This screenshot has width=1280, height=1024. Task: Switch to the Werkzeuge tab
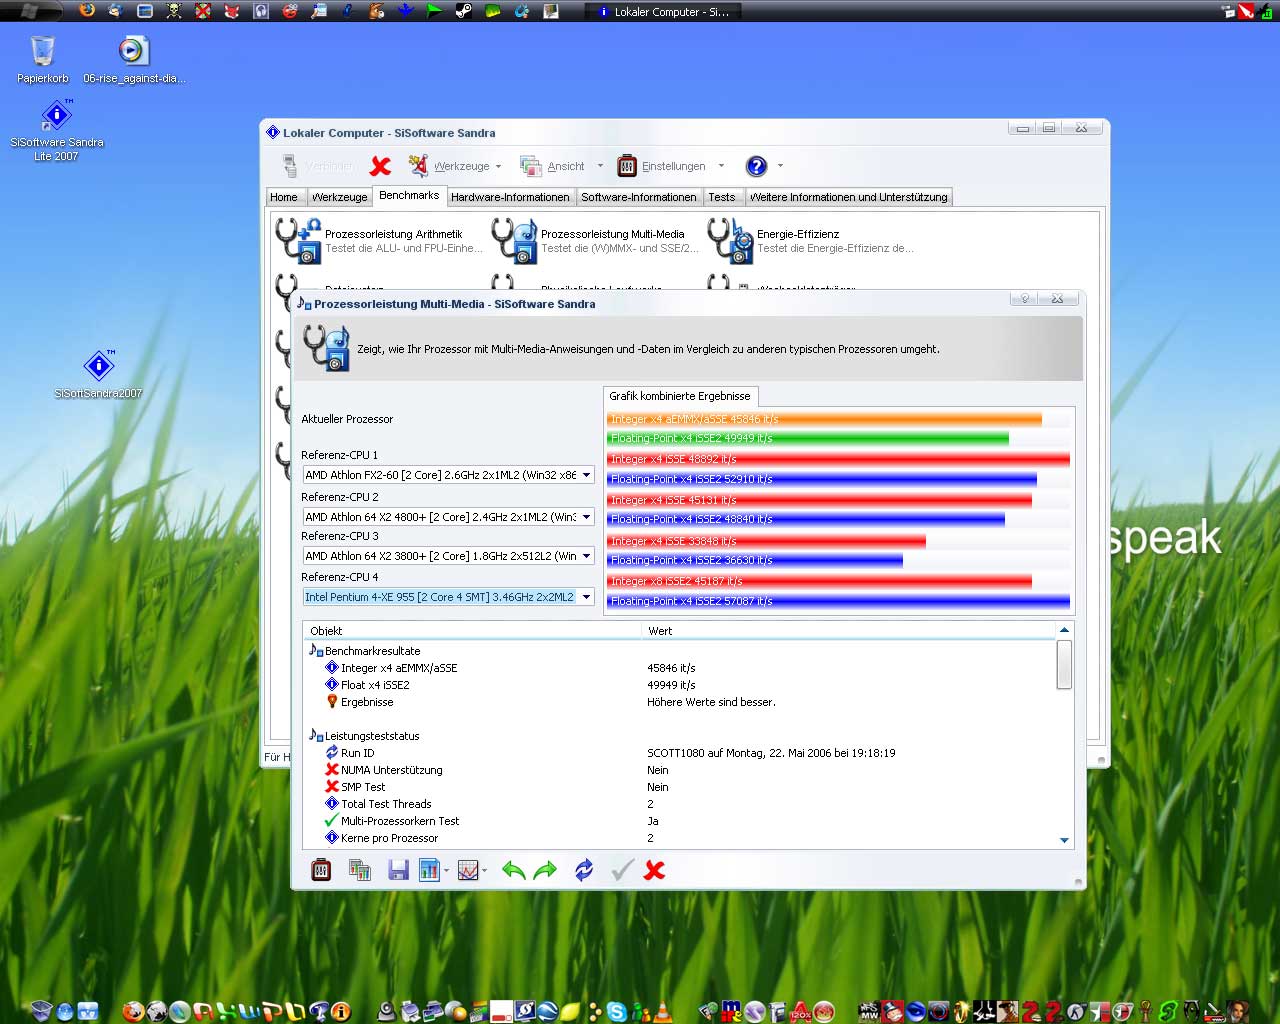coord(339,197)
